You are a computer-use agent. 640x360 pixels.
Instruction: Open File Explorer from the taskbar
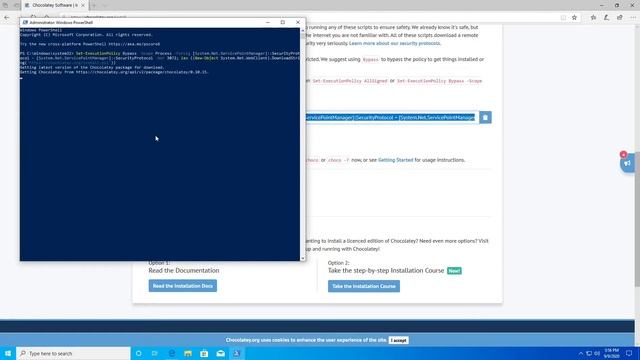pos(188,353)
